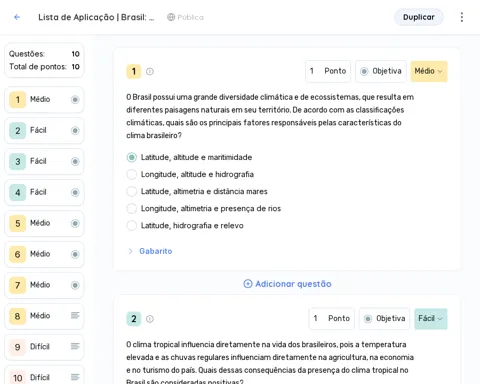Click essay lines icon in sidebar row 10
The width and height of the screenshot is (480, 384).
(x=75, y=377)
